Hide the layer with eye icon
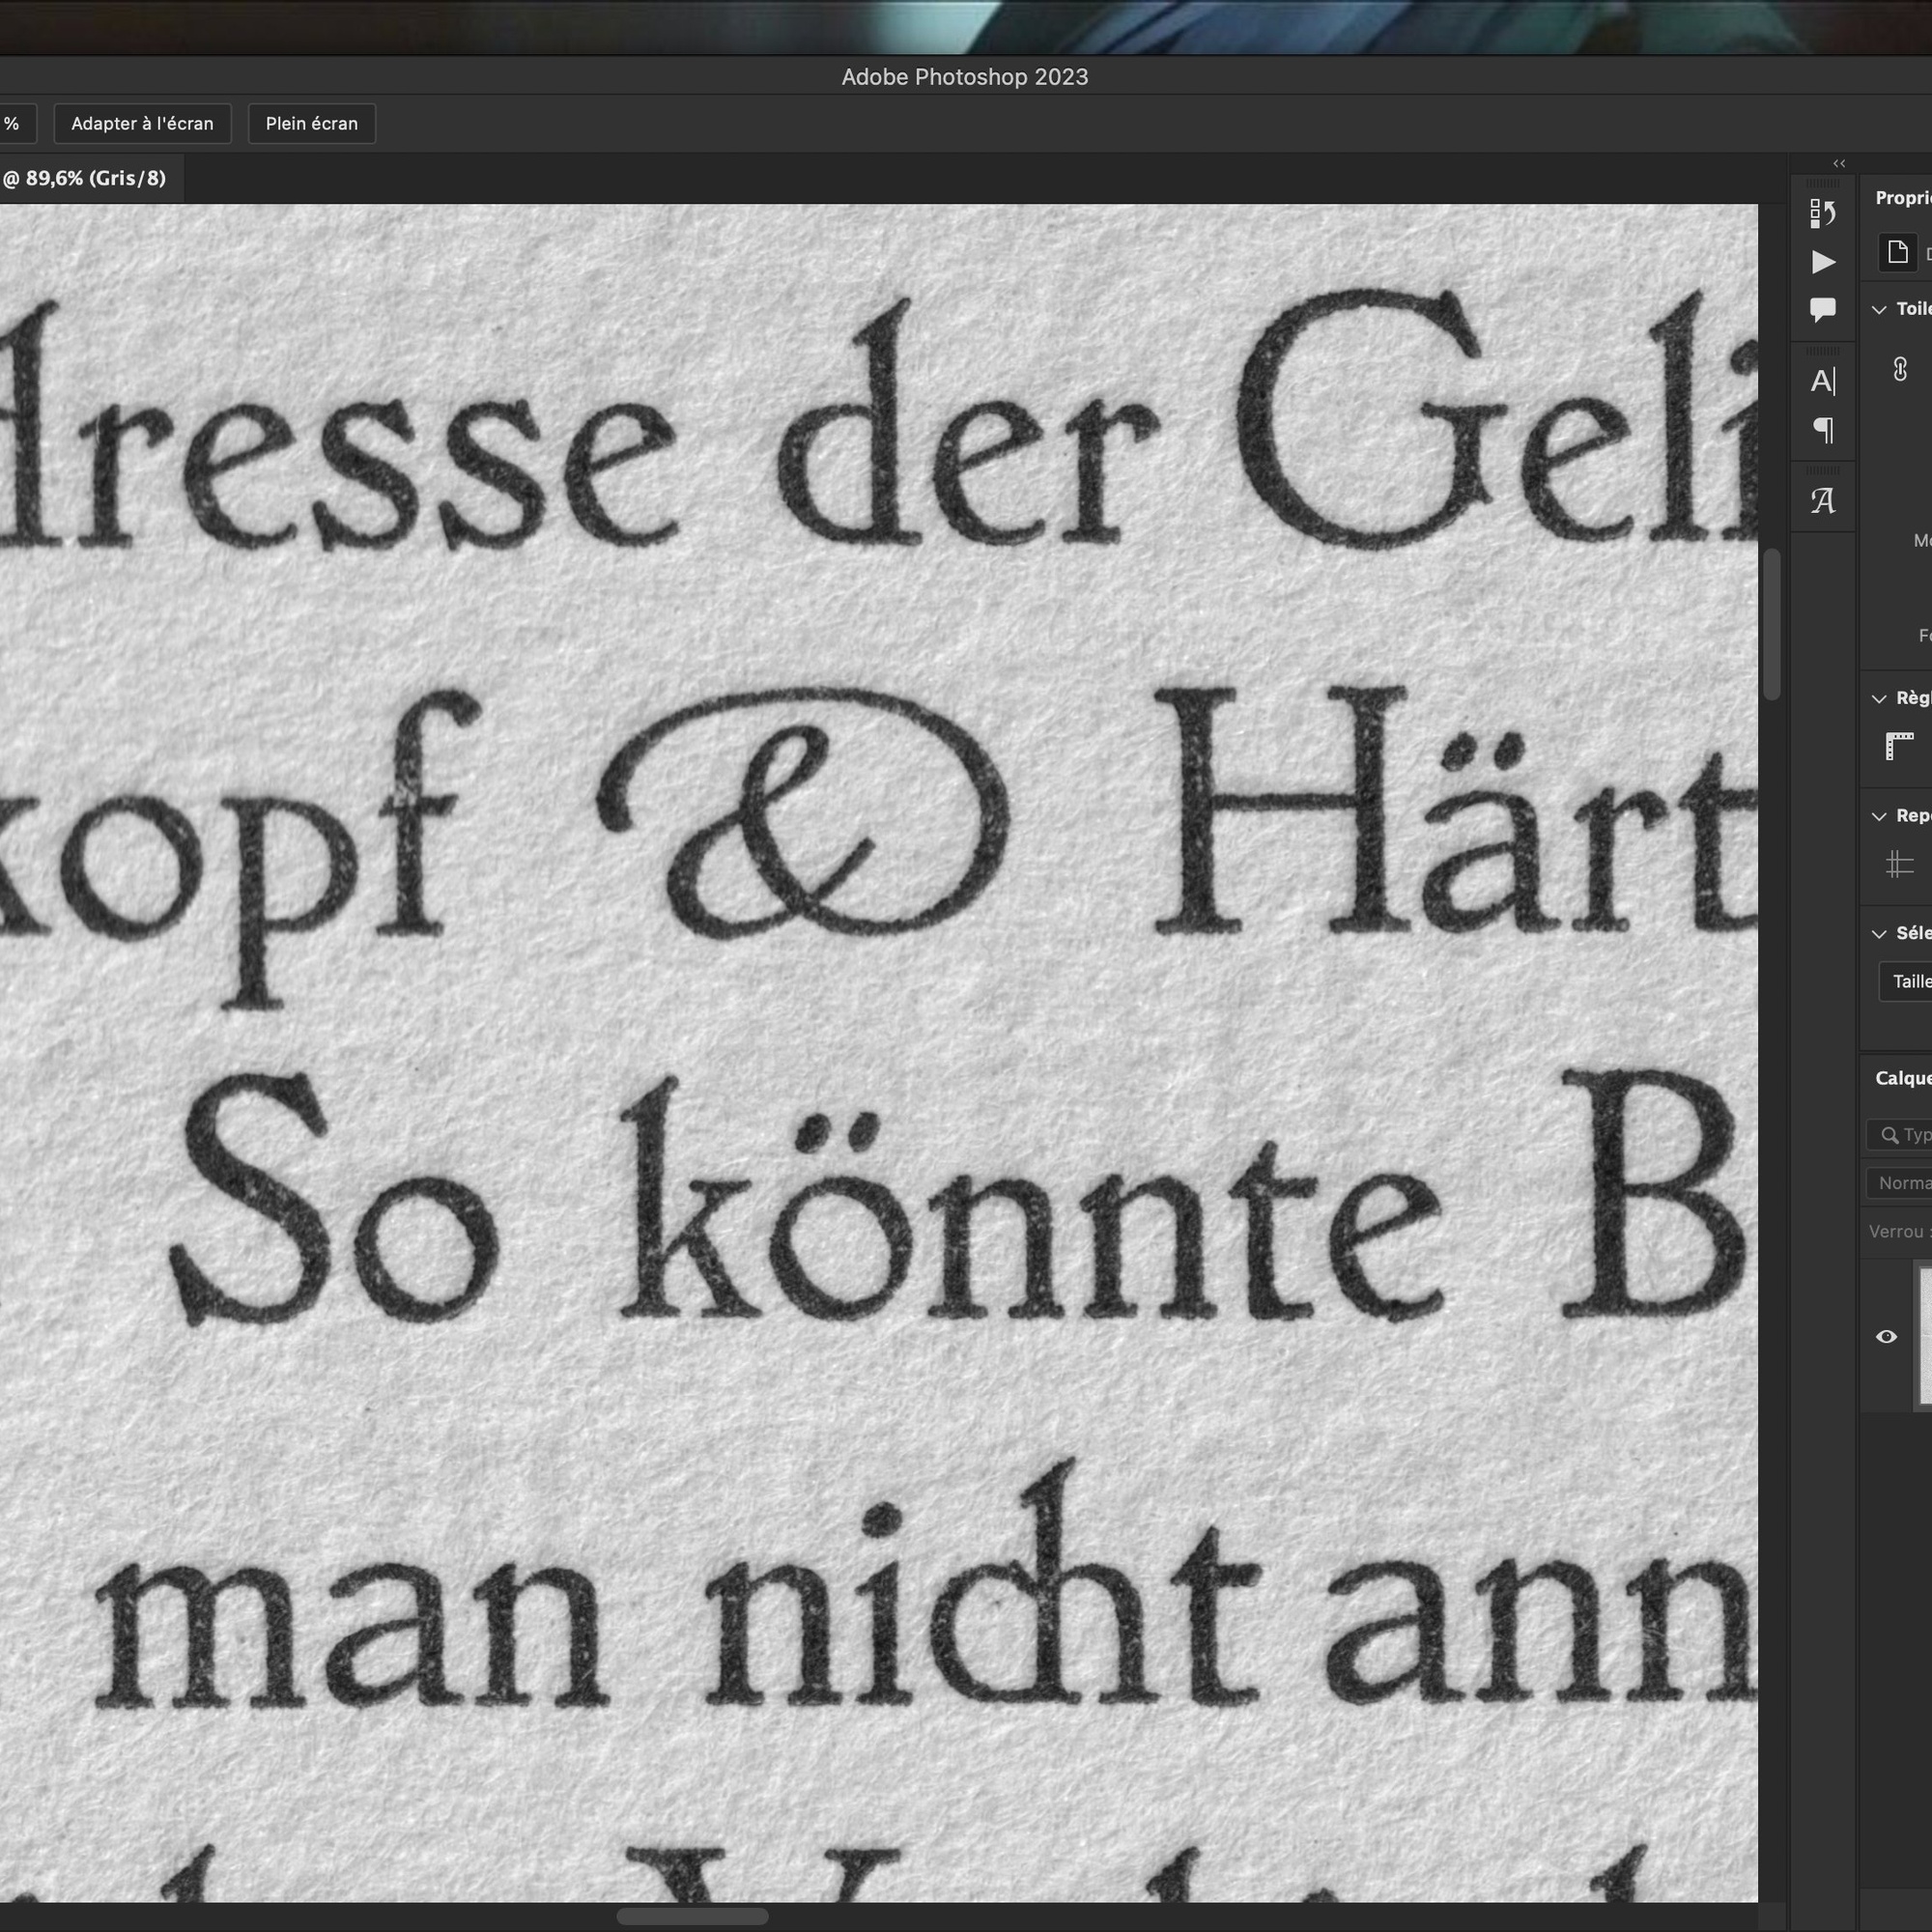1932x1932 pixels. click(1886, 1337)
